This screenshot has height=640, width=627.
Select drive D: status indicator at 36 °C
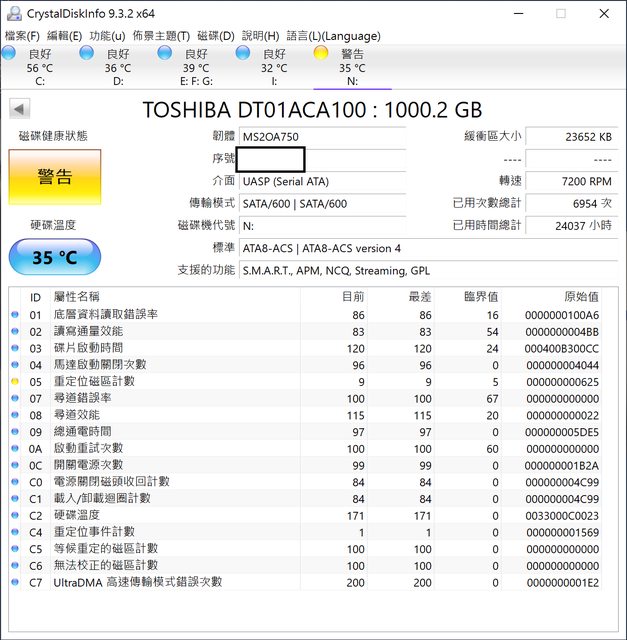(87, 53)
